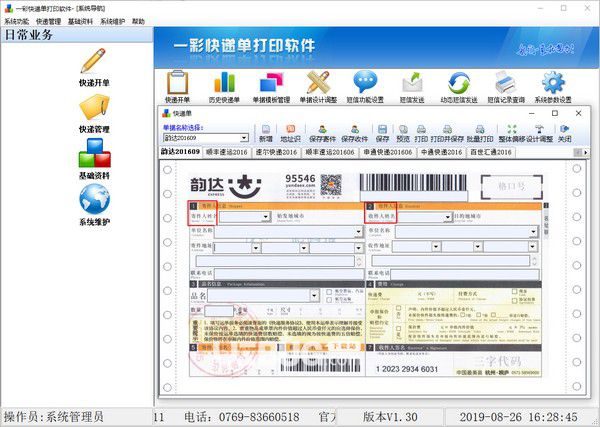
Task: Expand the 品名 item name dropdown
Action: coord(315,295)
